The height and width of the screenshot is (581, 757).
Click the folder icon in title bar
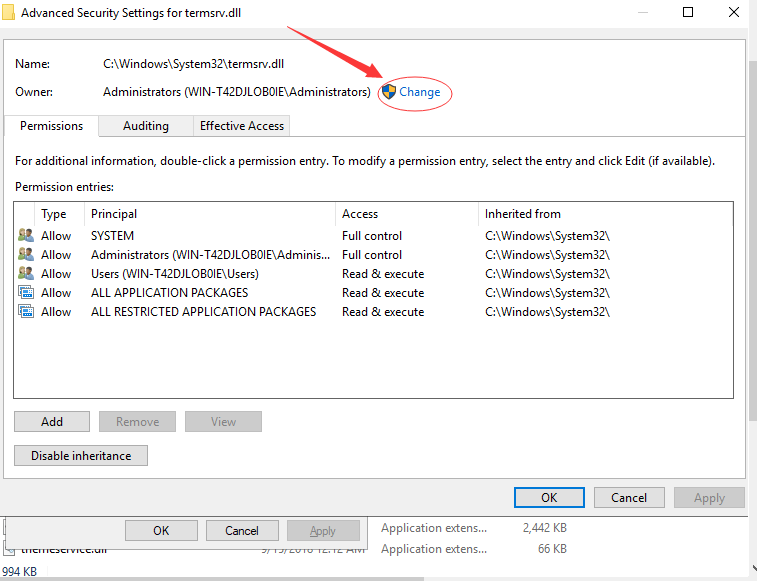pyautogui.click(x=9, y=13)
